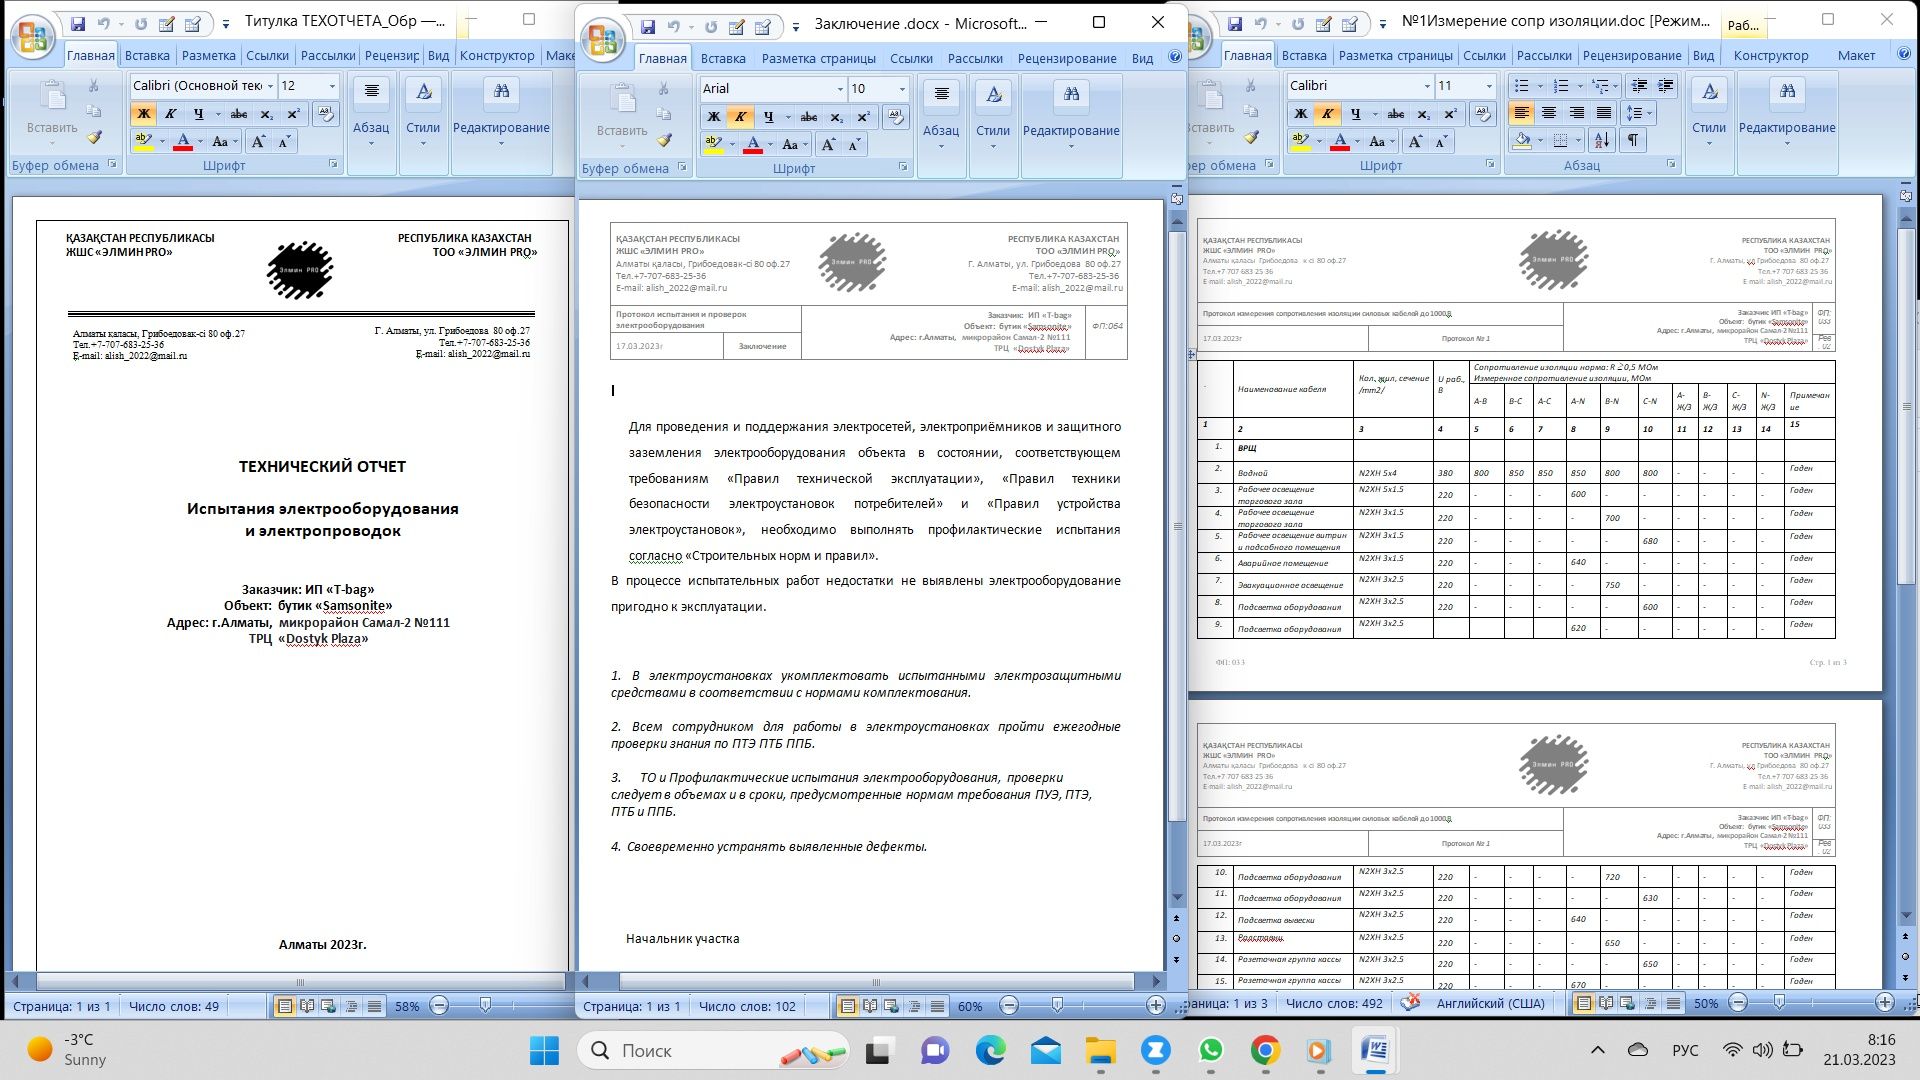The width and height of the screenshot is (1920, 1080).
Task: Click red font color button in Заключение
Action: [x=754, y=145]
